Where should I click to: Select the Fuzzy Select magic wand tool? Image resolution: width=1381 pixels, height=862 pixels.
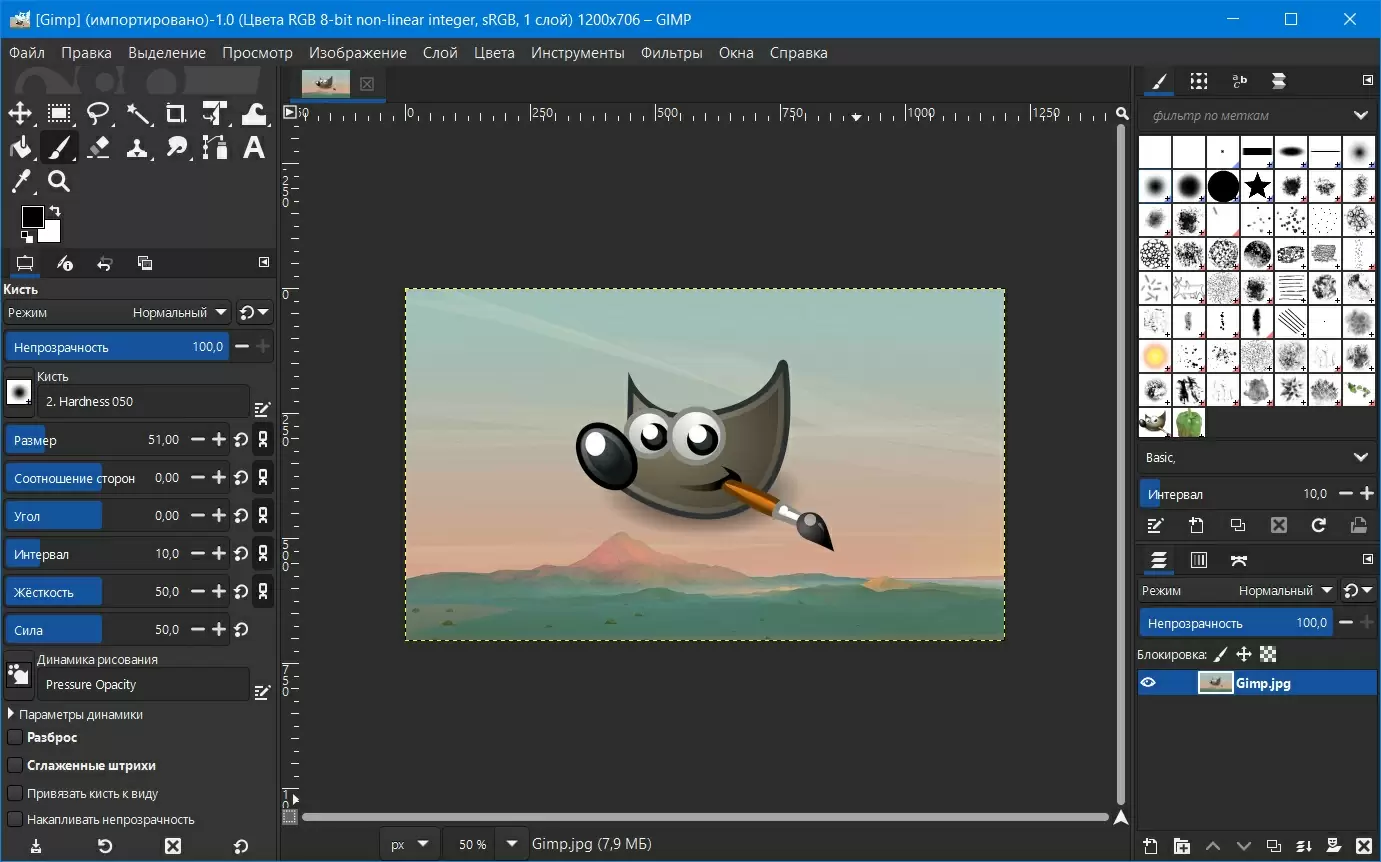[137, 113]
